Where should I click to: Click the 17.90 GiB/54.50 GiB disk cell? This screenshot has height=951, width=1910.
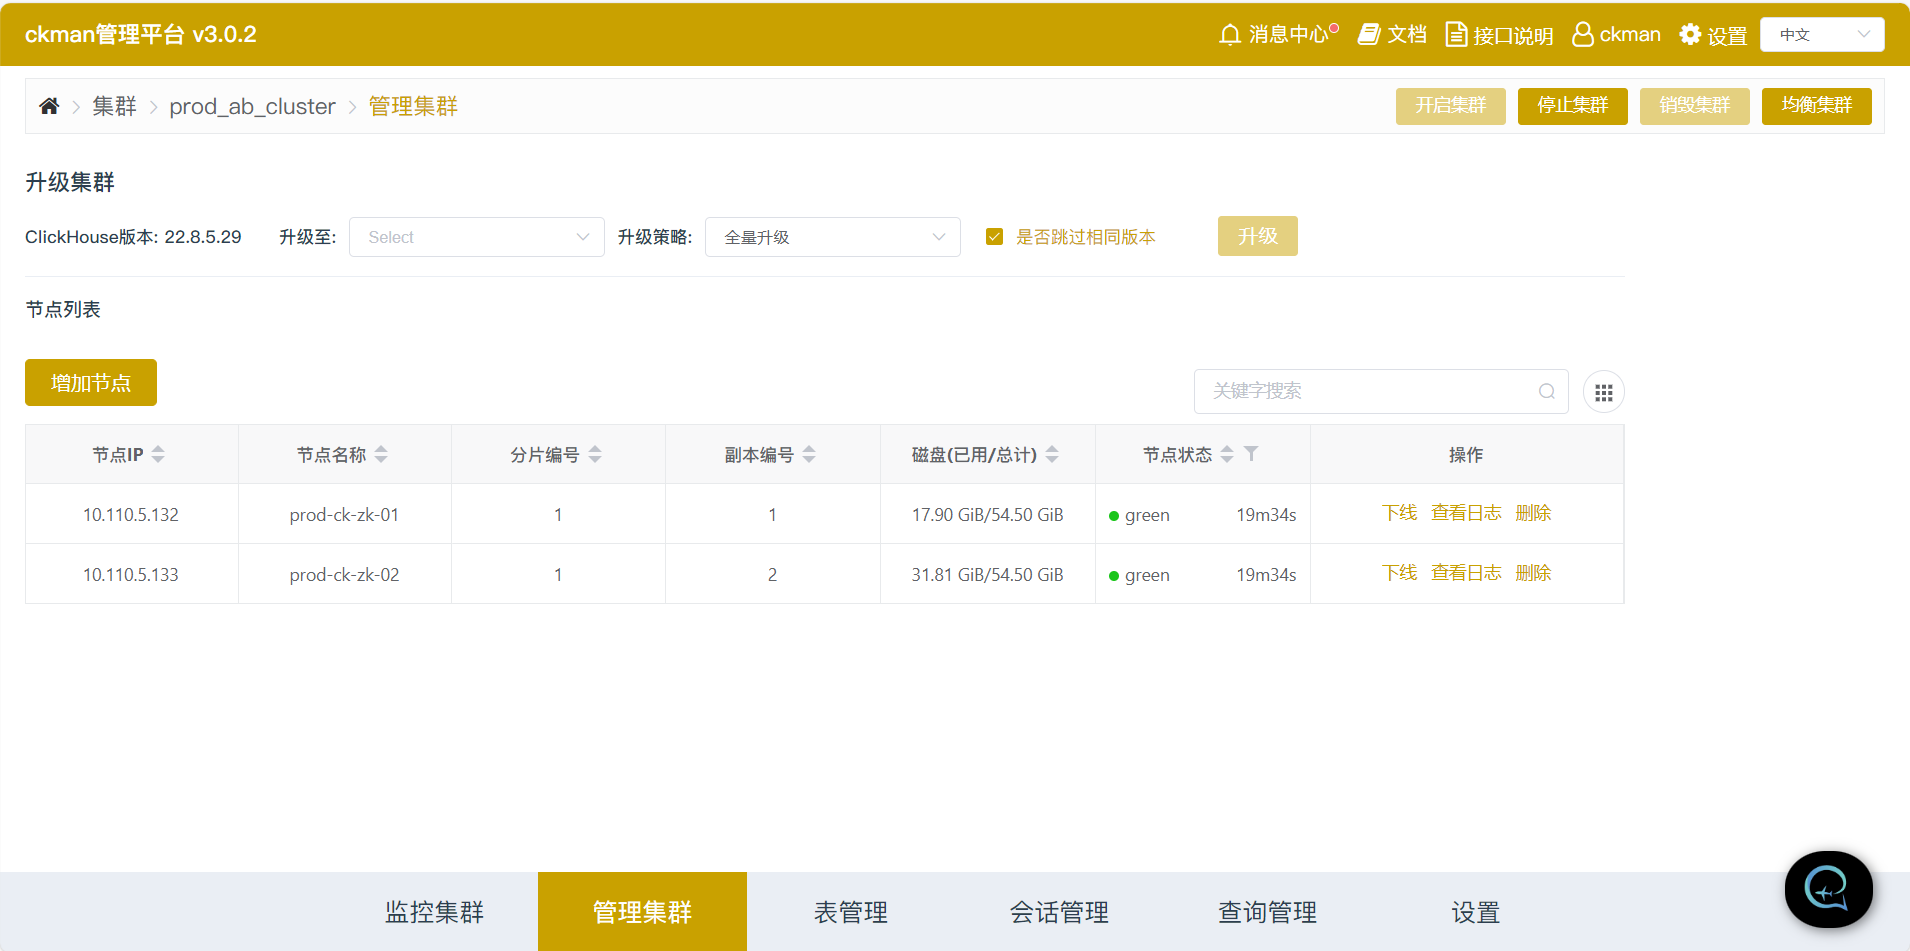(x=987, y=515)
